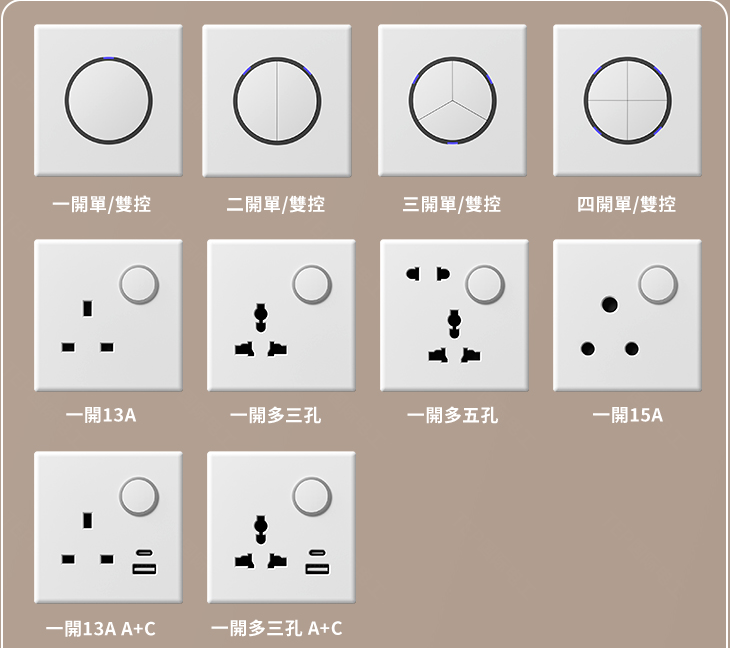Choose the 一開多五孔 five-hole socket
Screen dimensions: 730x653
click(454, 316)
